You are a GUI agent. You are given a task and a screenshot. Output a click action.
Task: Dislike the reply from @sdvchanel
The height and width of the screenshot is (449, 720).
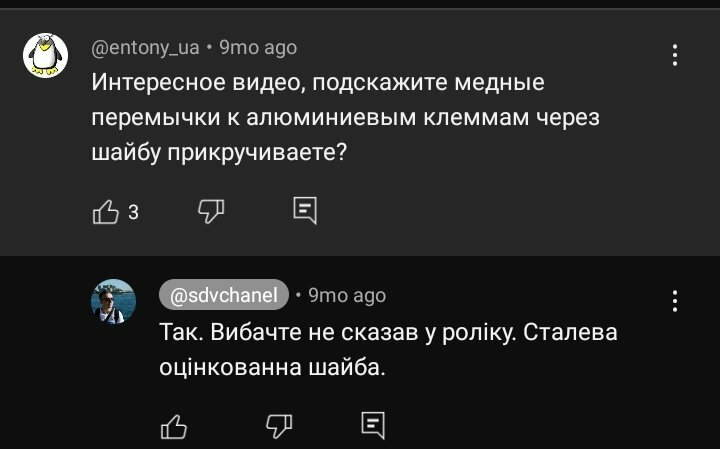(278, 426)
